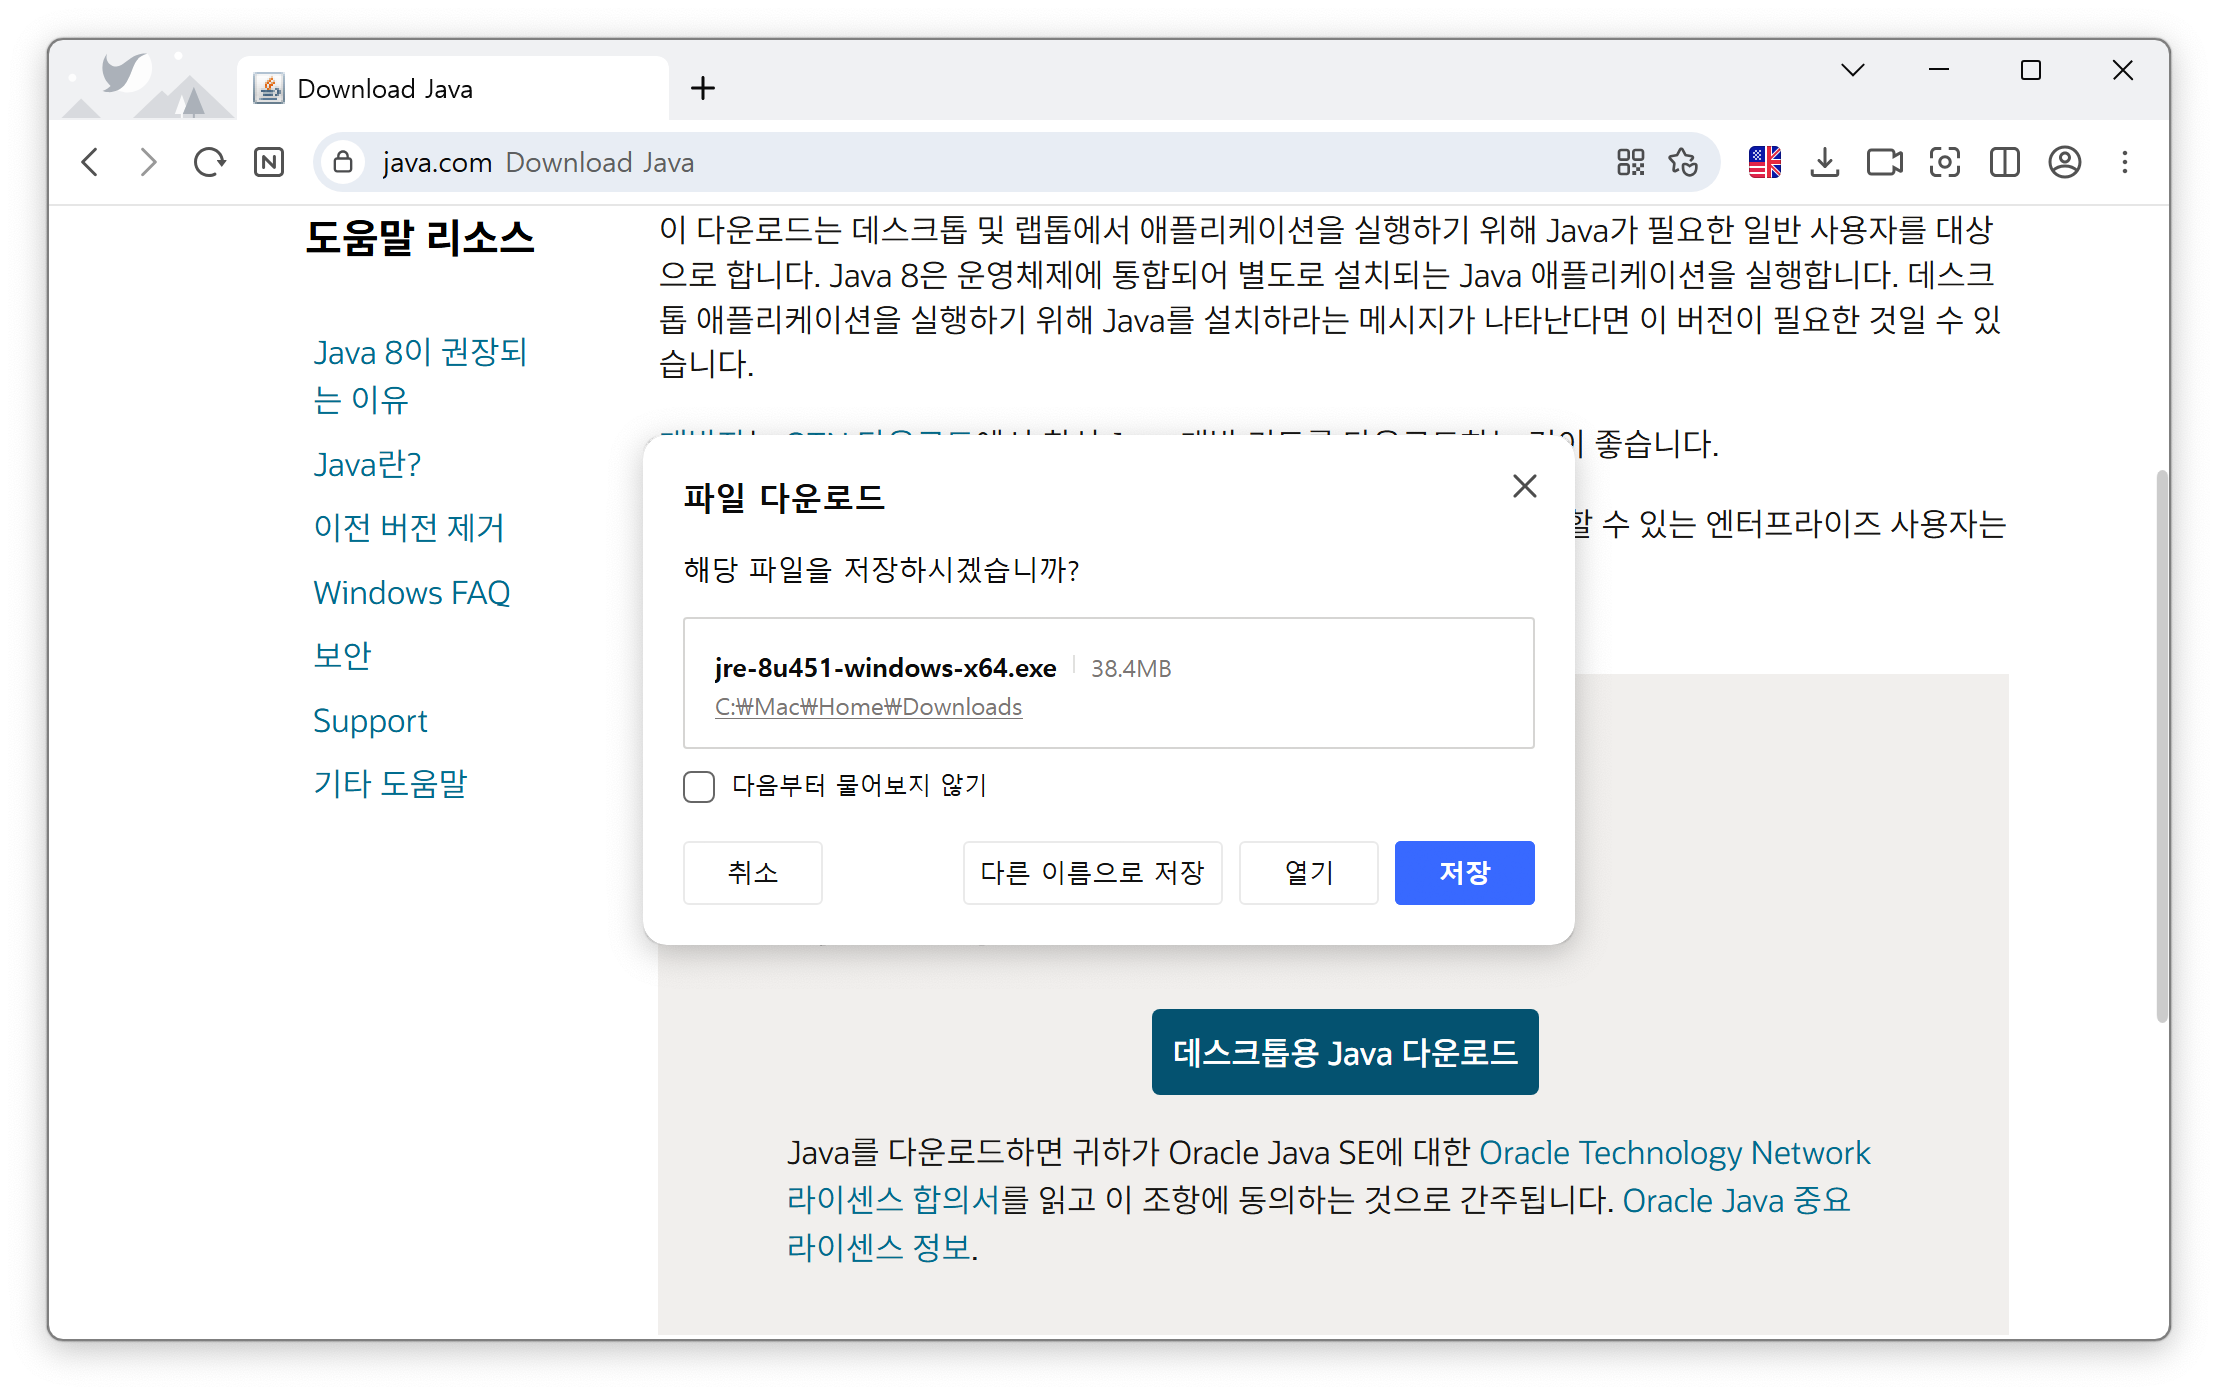Maximize the browser window
Screen dimensions: 2218x1396
[x=2031, y=70]
